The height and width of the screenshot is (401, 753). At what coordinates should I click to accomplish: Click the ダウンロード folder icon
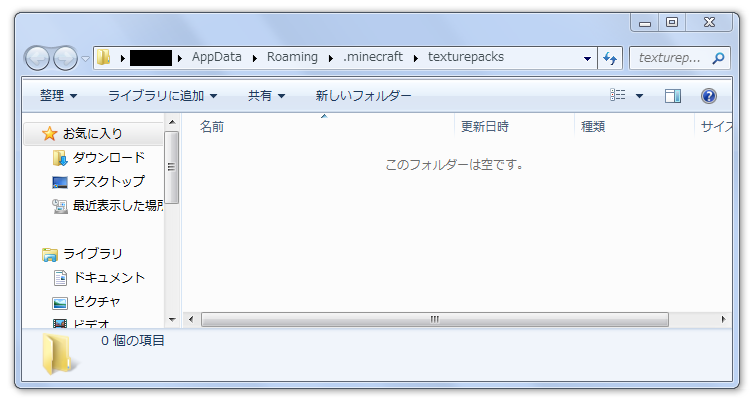tap(60, 158)
